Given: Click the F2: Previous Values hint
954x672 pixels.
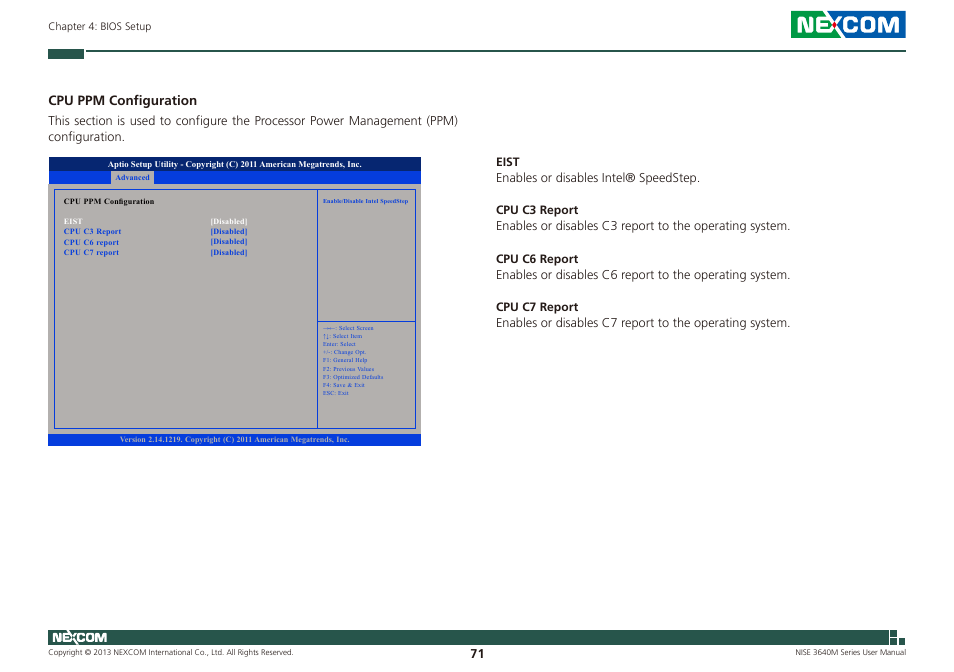Looking at the screenshot, I should click(x=349, y=369).
